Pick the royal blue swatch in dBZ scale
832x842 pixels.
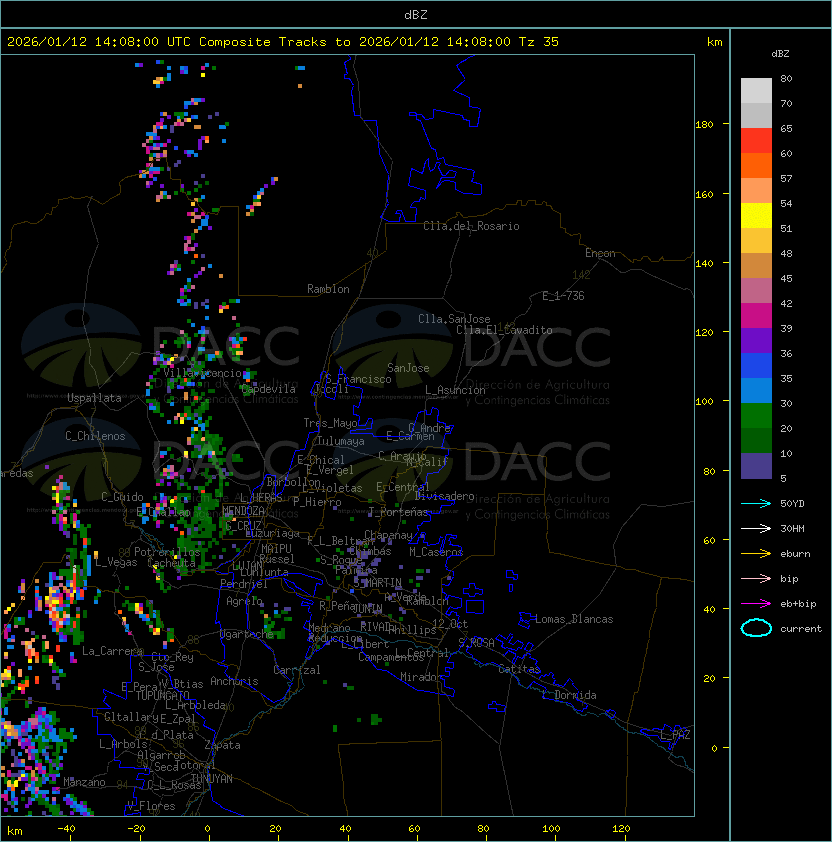pos(756,366)
